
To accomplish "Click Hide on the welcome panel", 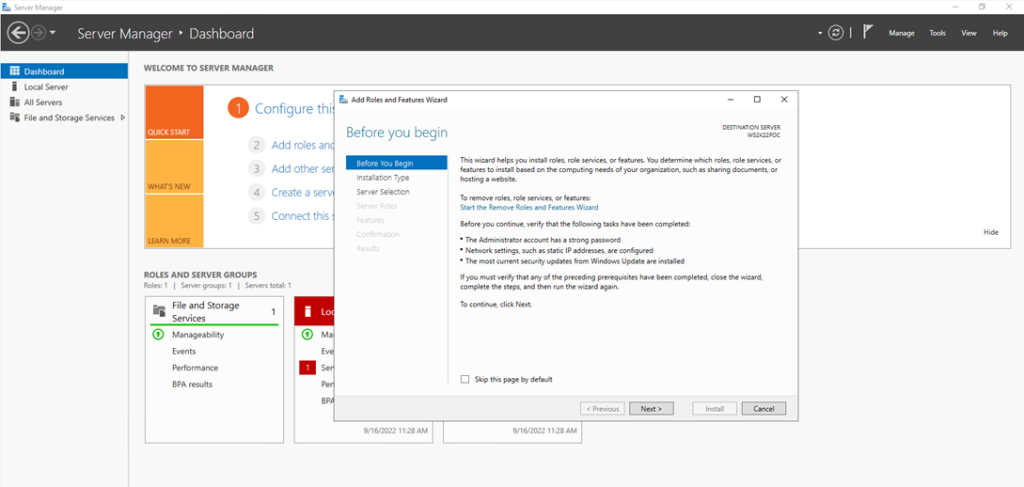I will pyautogui.click(x=991, y=232).
